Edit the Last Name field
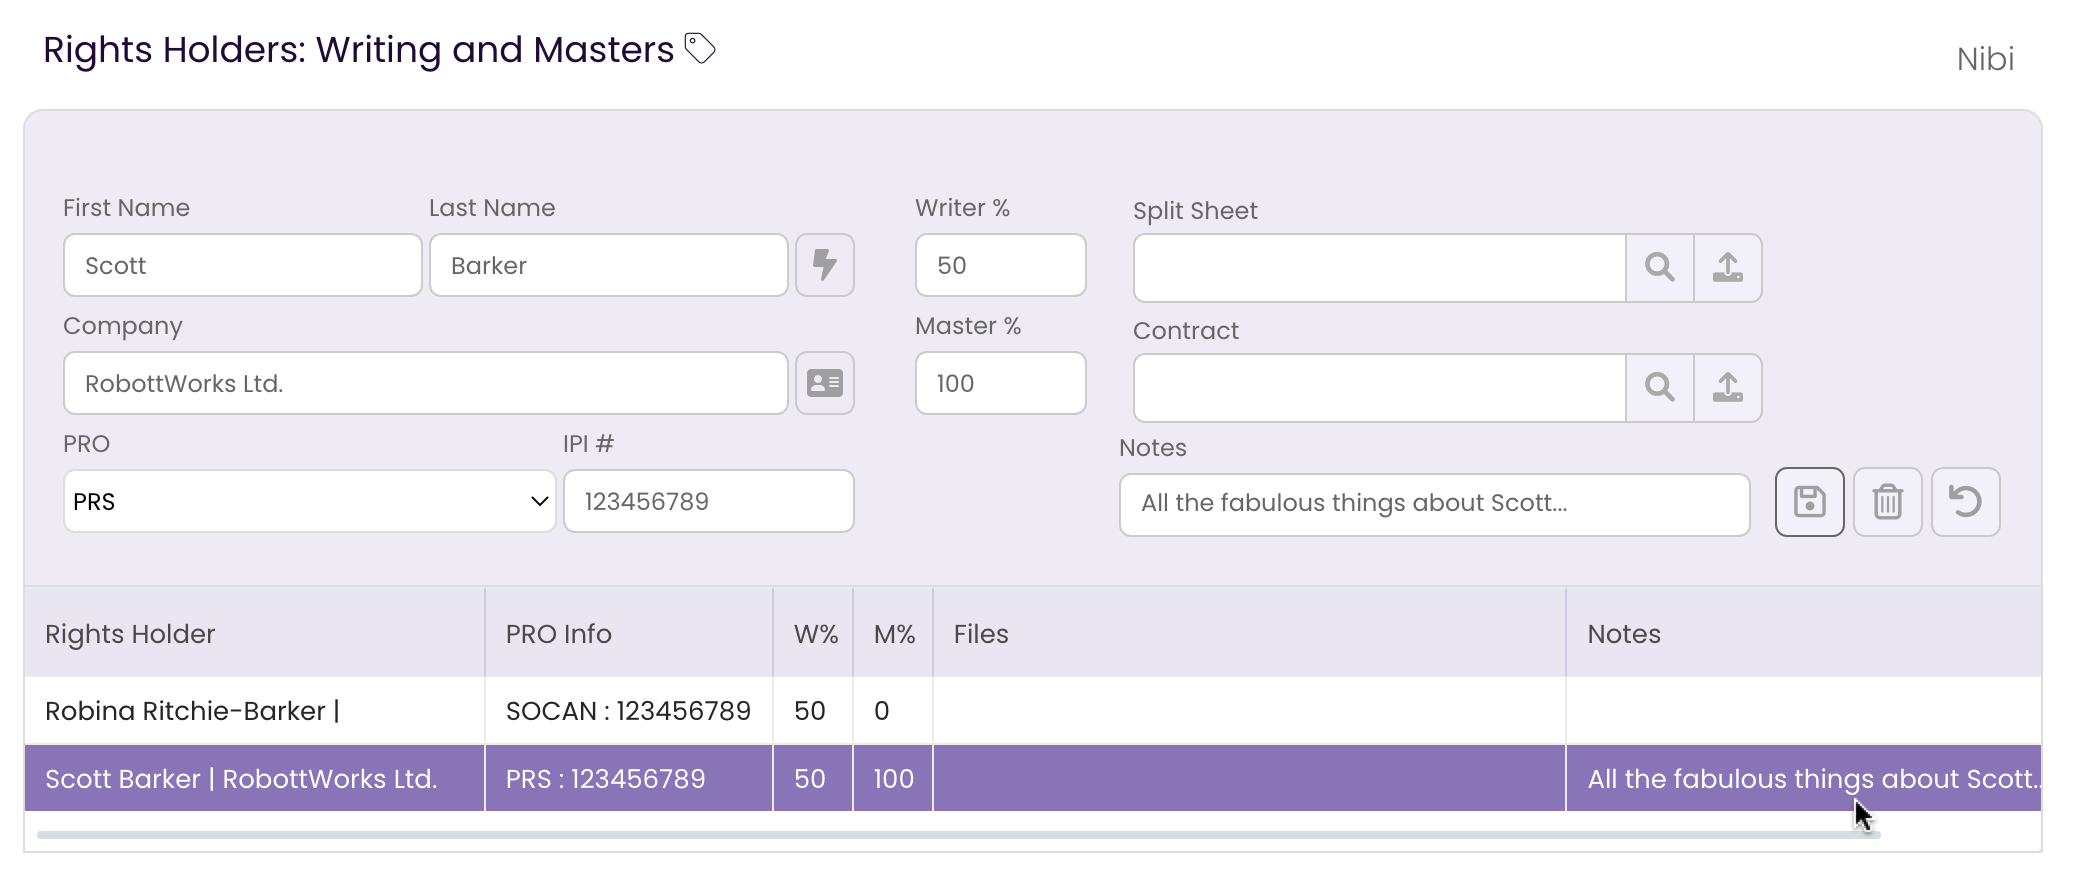2073x891 pixels. click(x=609, y=265)
